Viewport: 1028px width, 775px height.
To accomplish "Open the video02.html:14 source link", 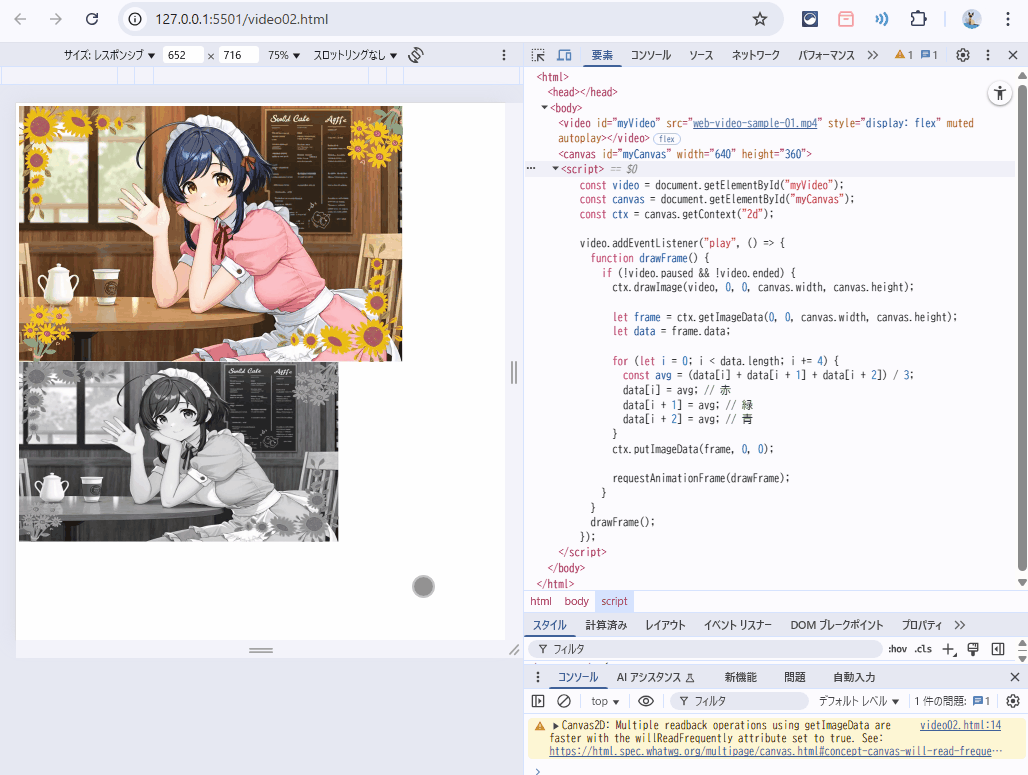I will (960, 725).
